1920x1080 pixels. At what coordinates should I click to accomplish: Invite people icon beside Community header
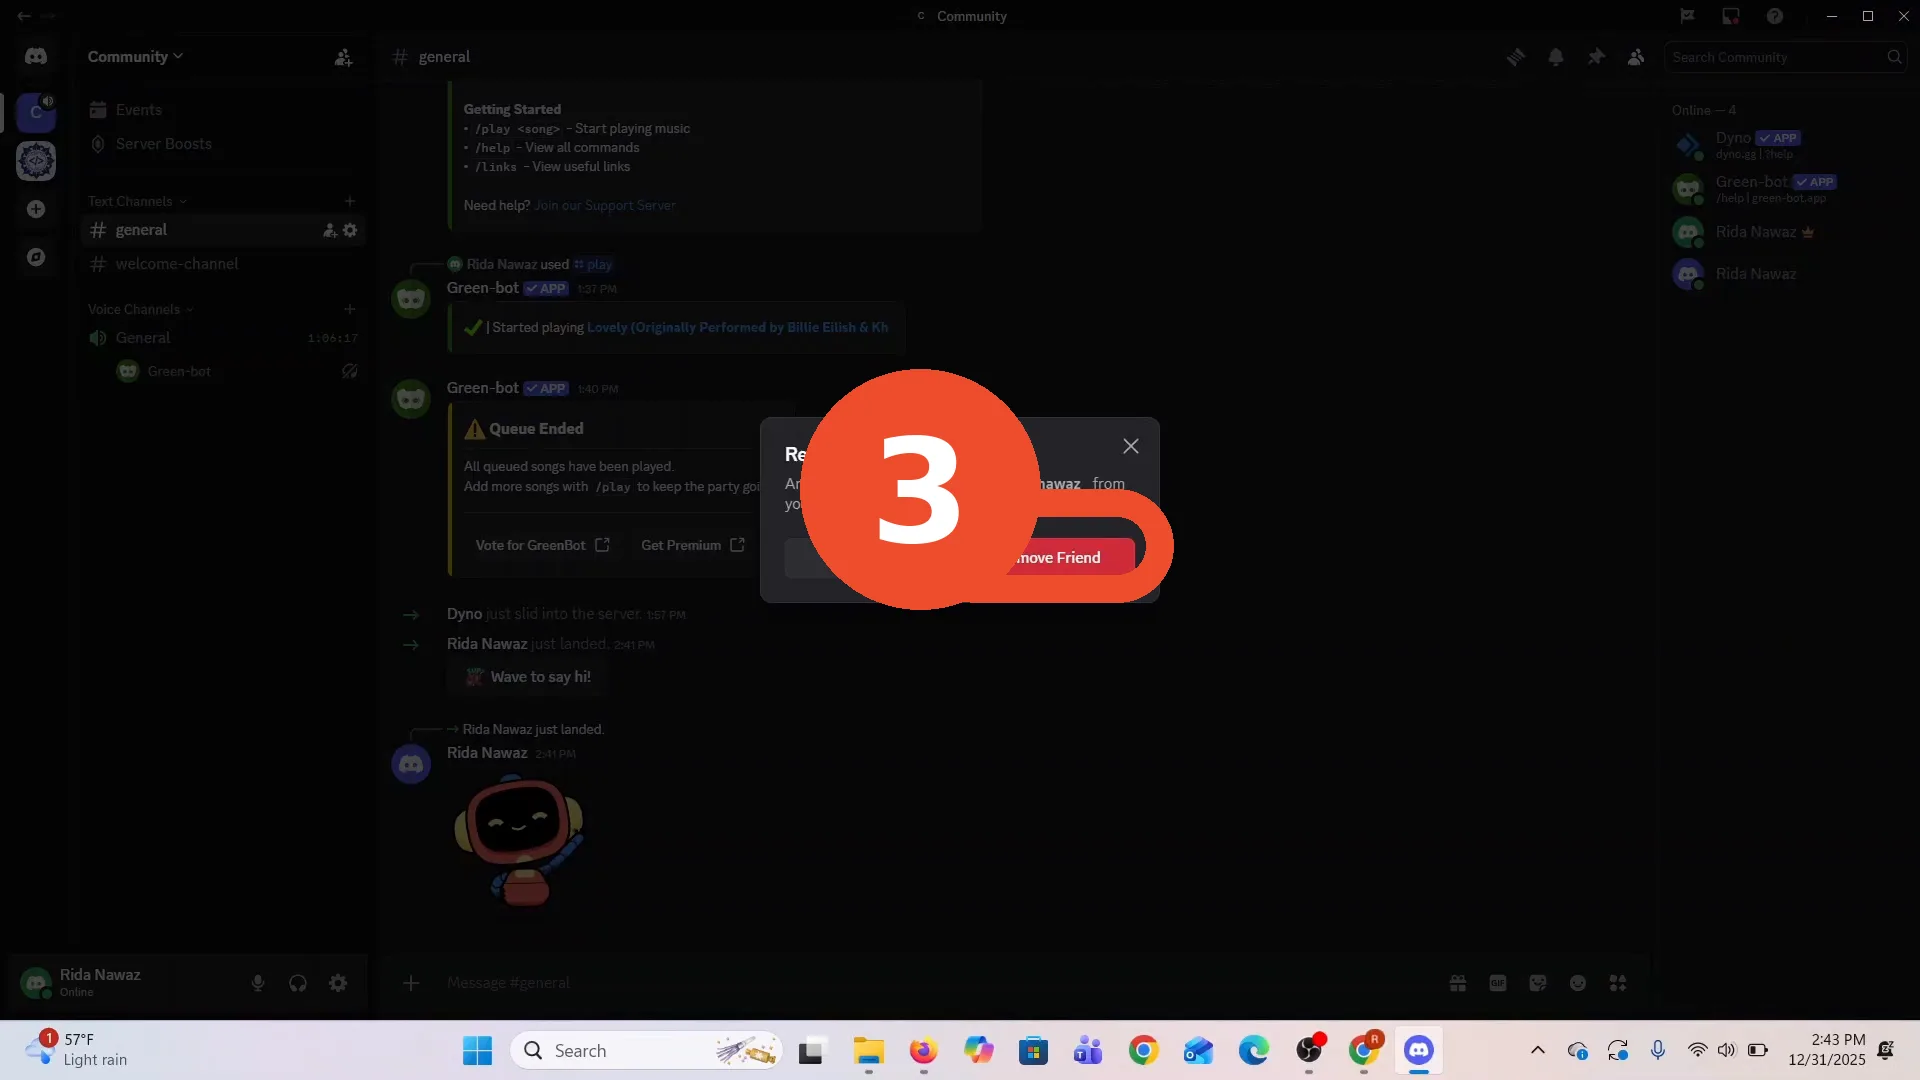click(x=343, y=57)
